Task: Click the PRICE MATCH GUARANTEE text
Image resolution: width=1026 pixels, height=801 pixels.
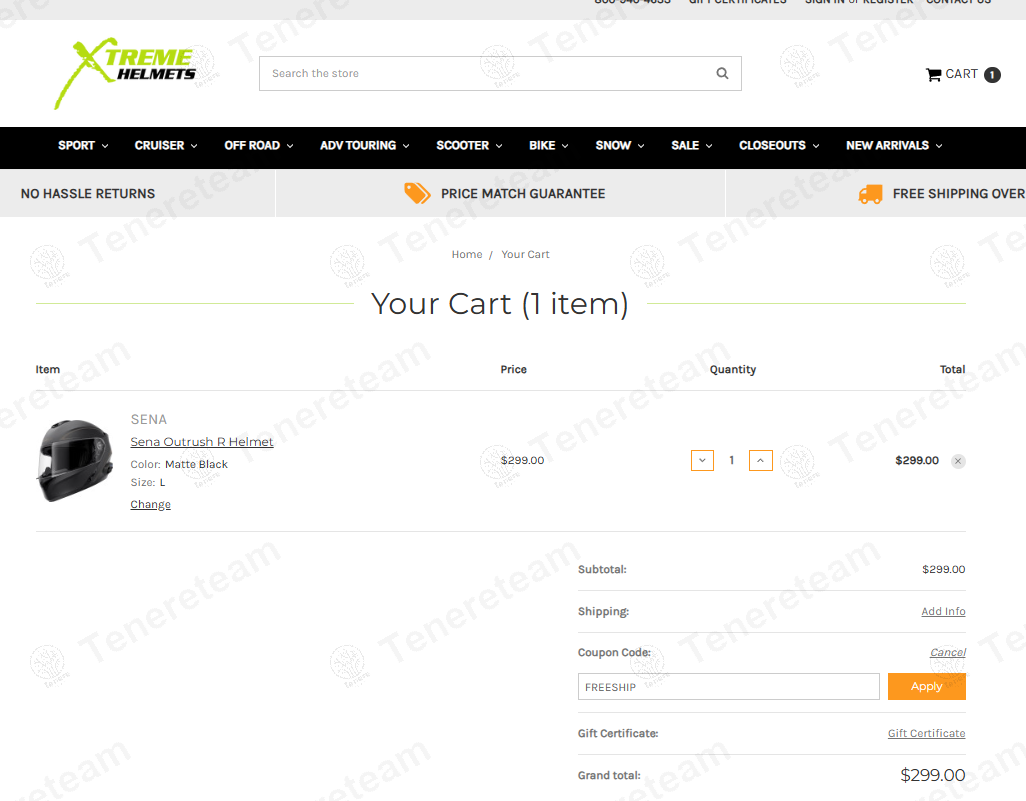Action: 523,194
